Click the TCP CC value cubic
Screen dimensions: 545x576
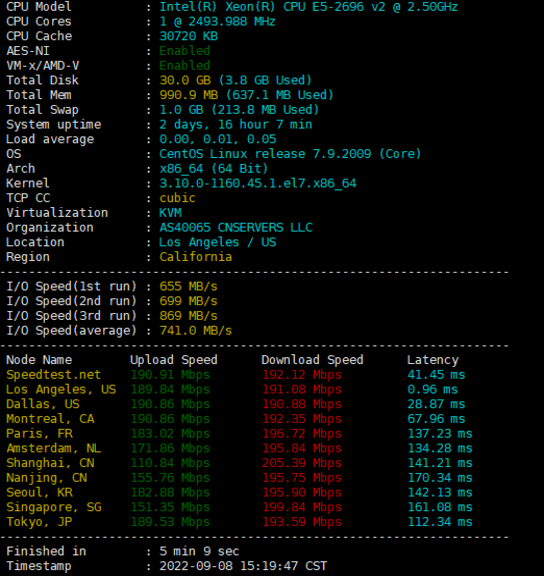[177, 198]
